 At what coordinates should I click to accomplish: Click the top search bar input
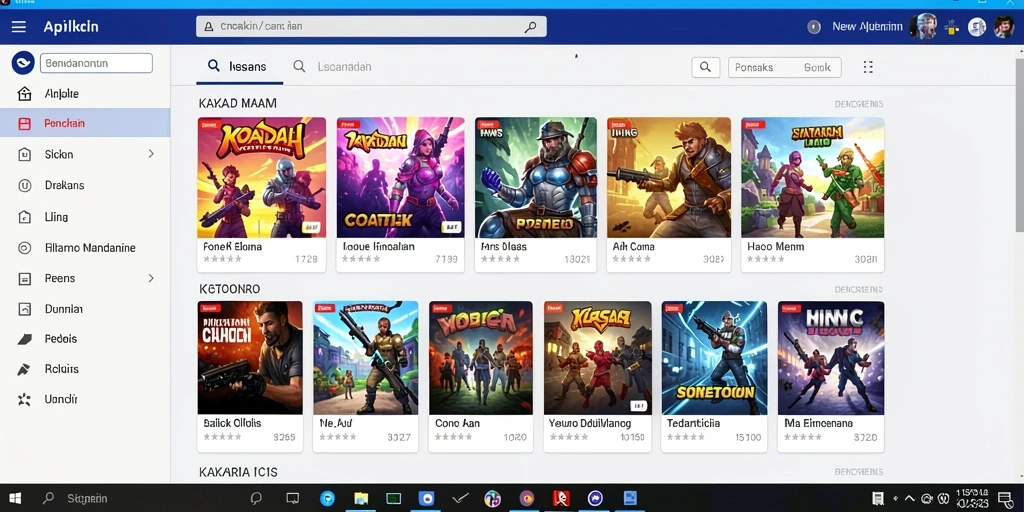[x=371, y=27]
